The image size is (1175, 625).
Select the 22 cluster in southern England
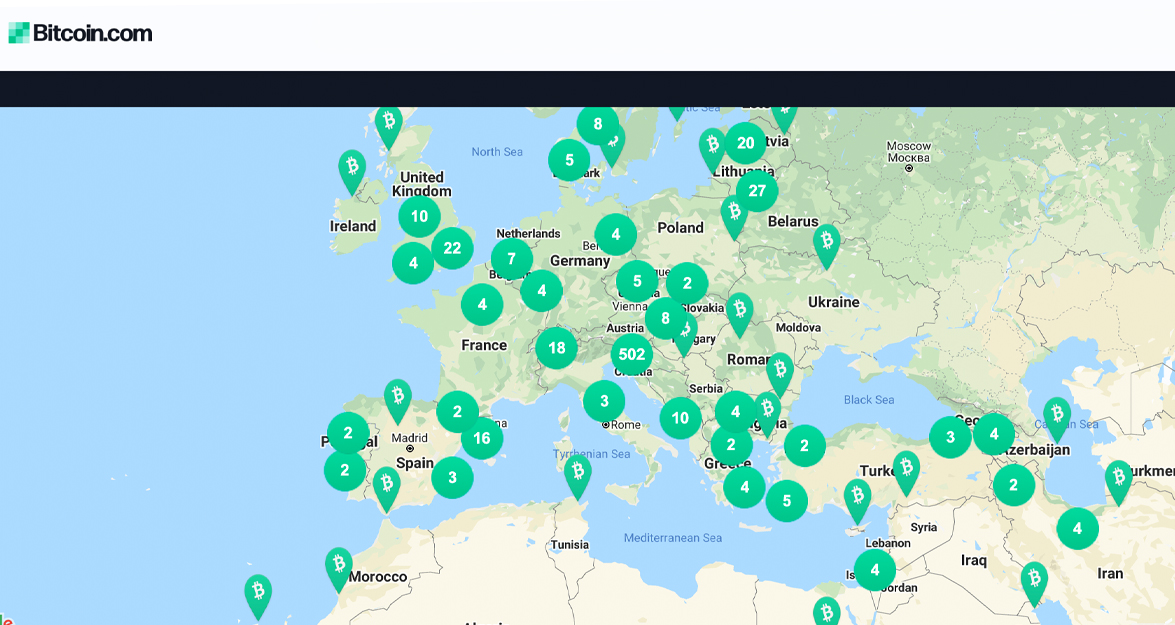pyautogui.click(x=452, y=248)
